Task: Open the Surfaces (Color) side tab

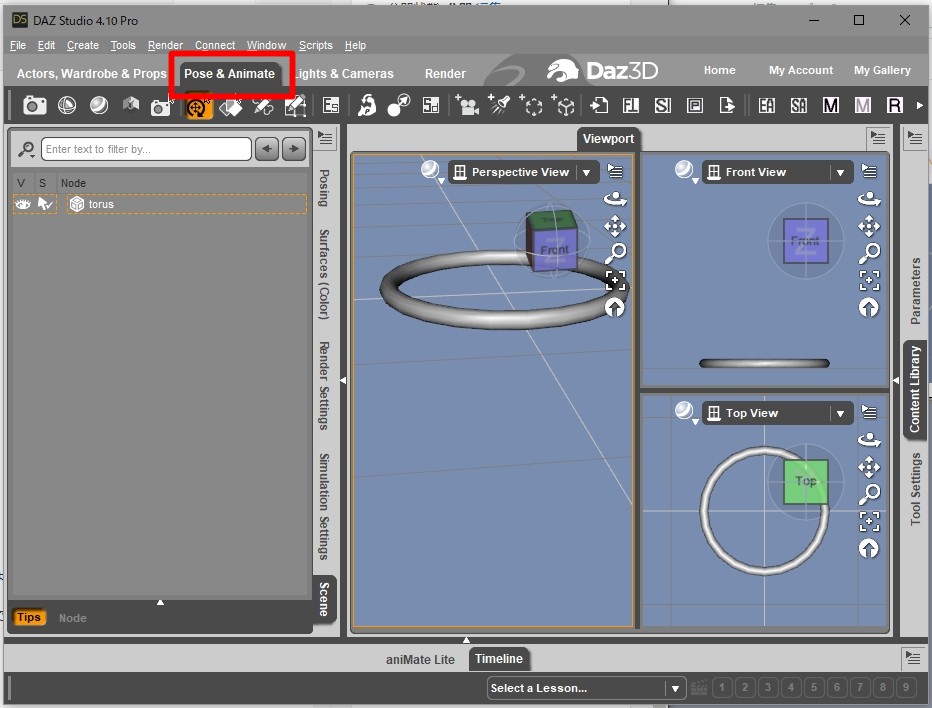Action: click(x=324, y=274)
